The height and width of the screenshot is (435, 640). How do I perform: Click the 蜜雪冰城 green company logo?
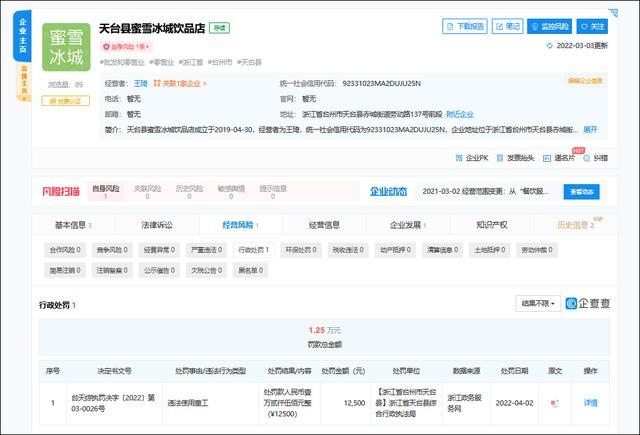tap(66, 47)
